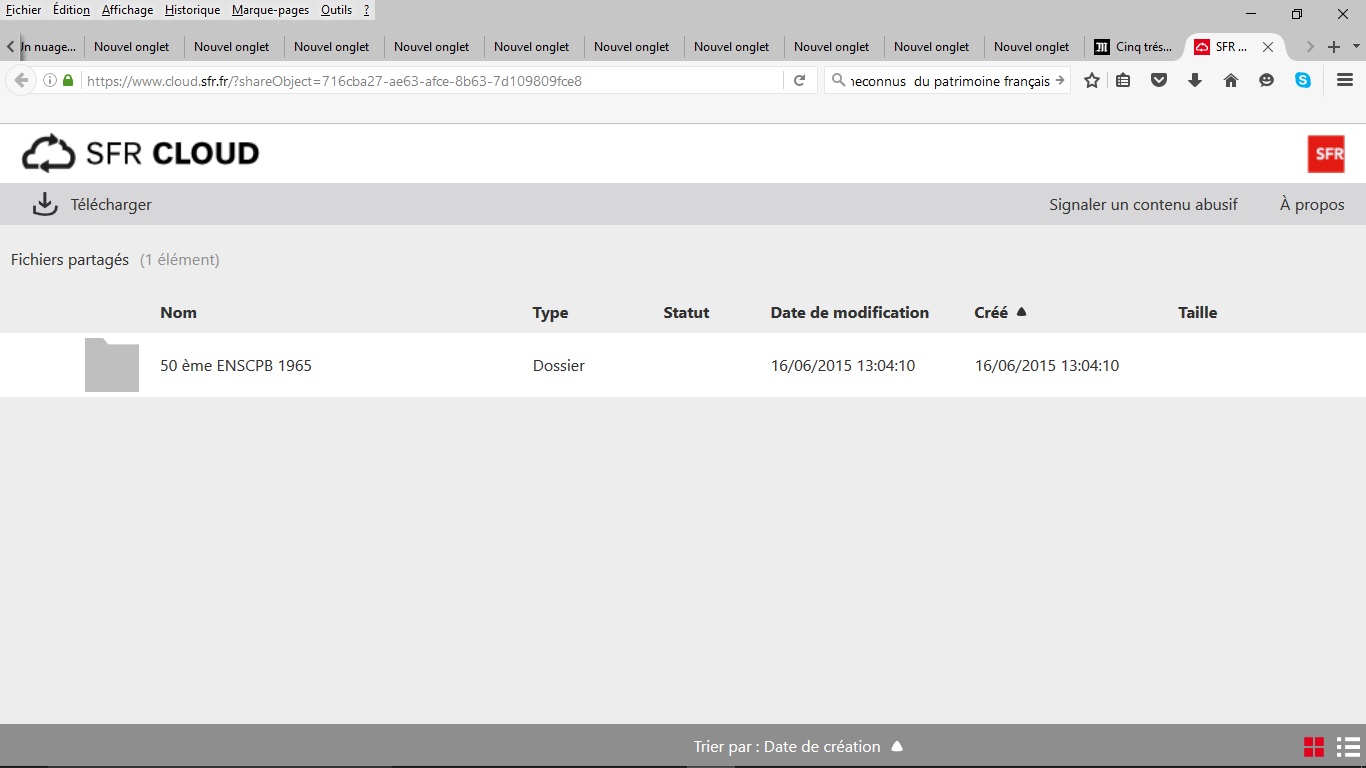Switch to grid view using red tiles icon
The width and height of the screenshot is (1366, 768).
click(1314, 747)
